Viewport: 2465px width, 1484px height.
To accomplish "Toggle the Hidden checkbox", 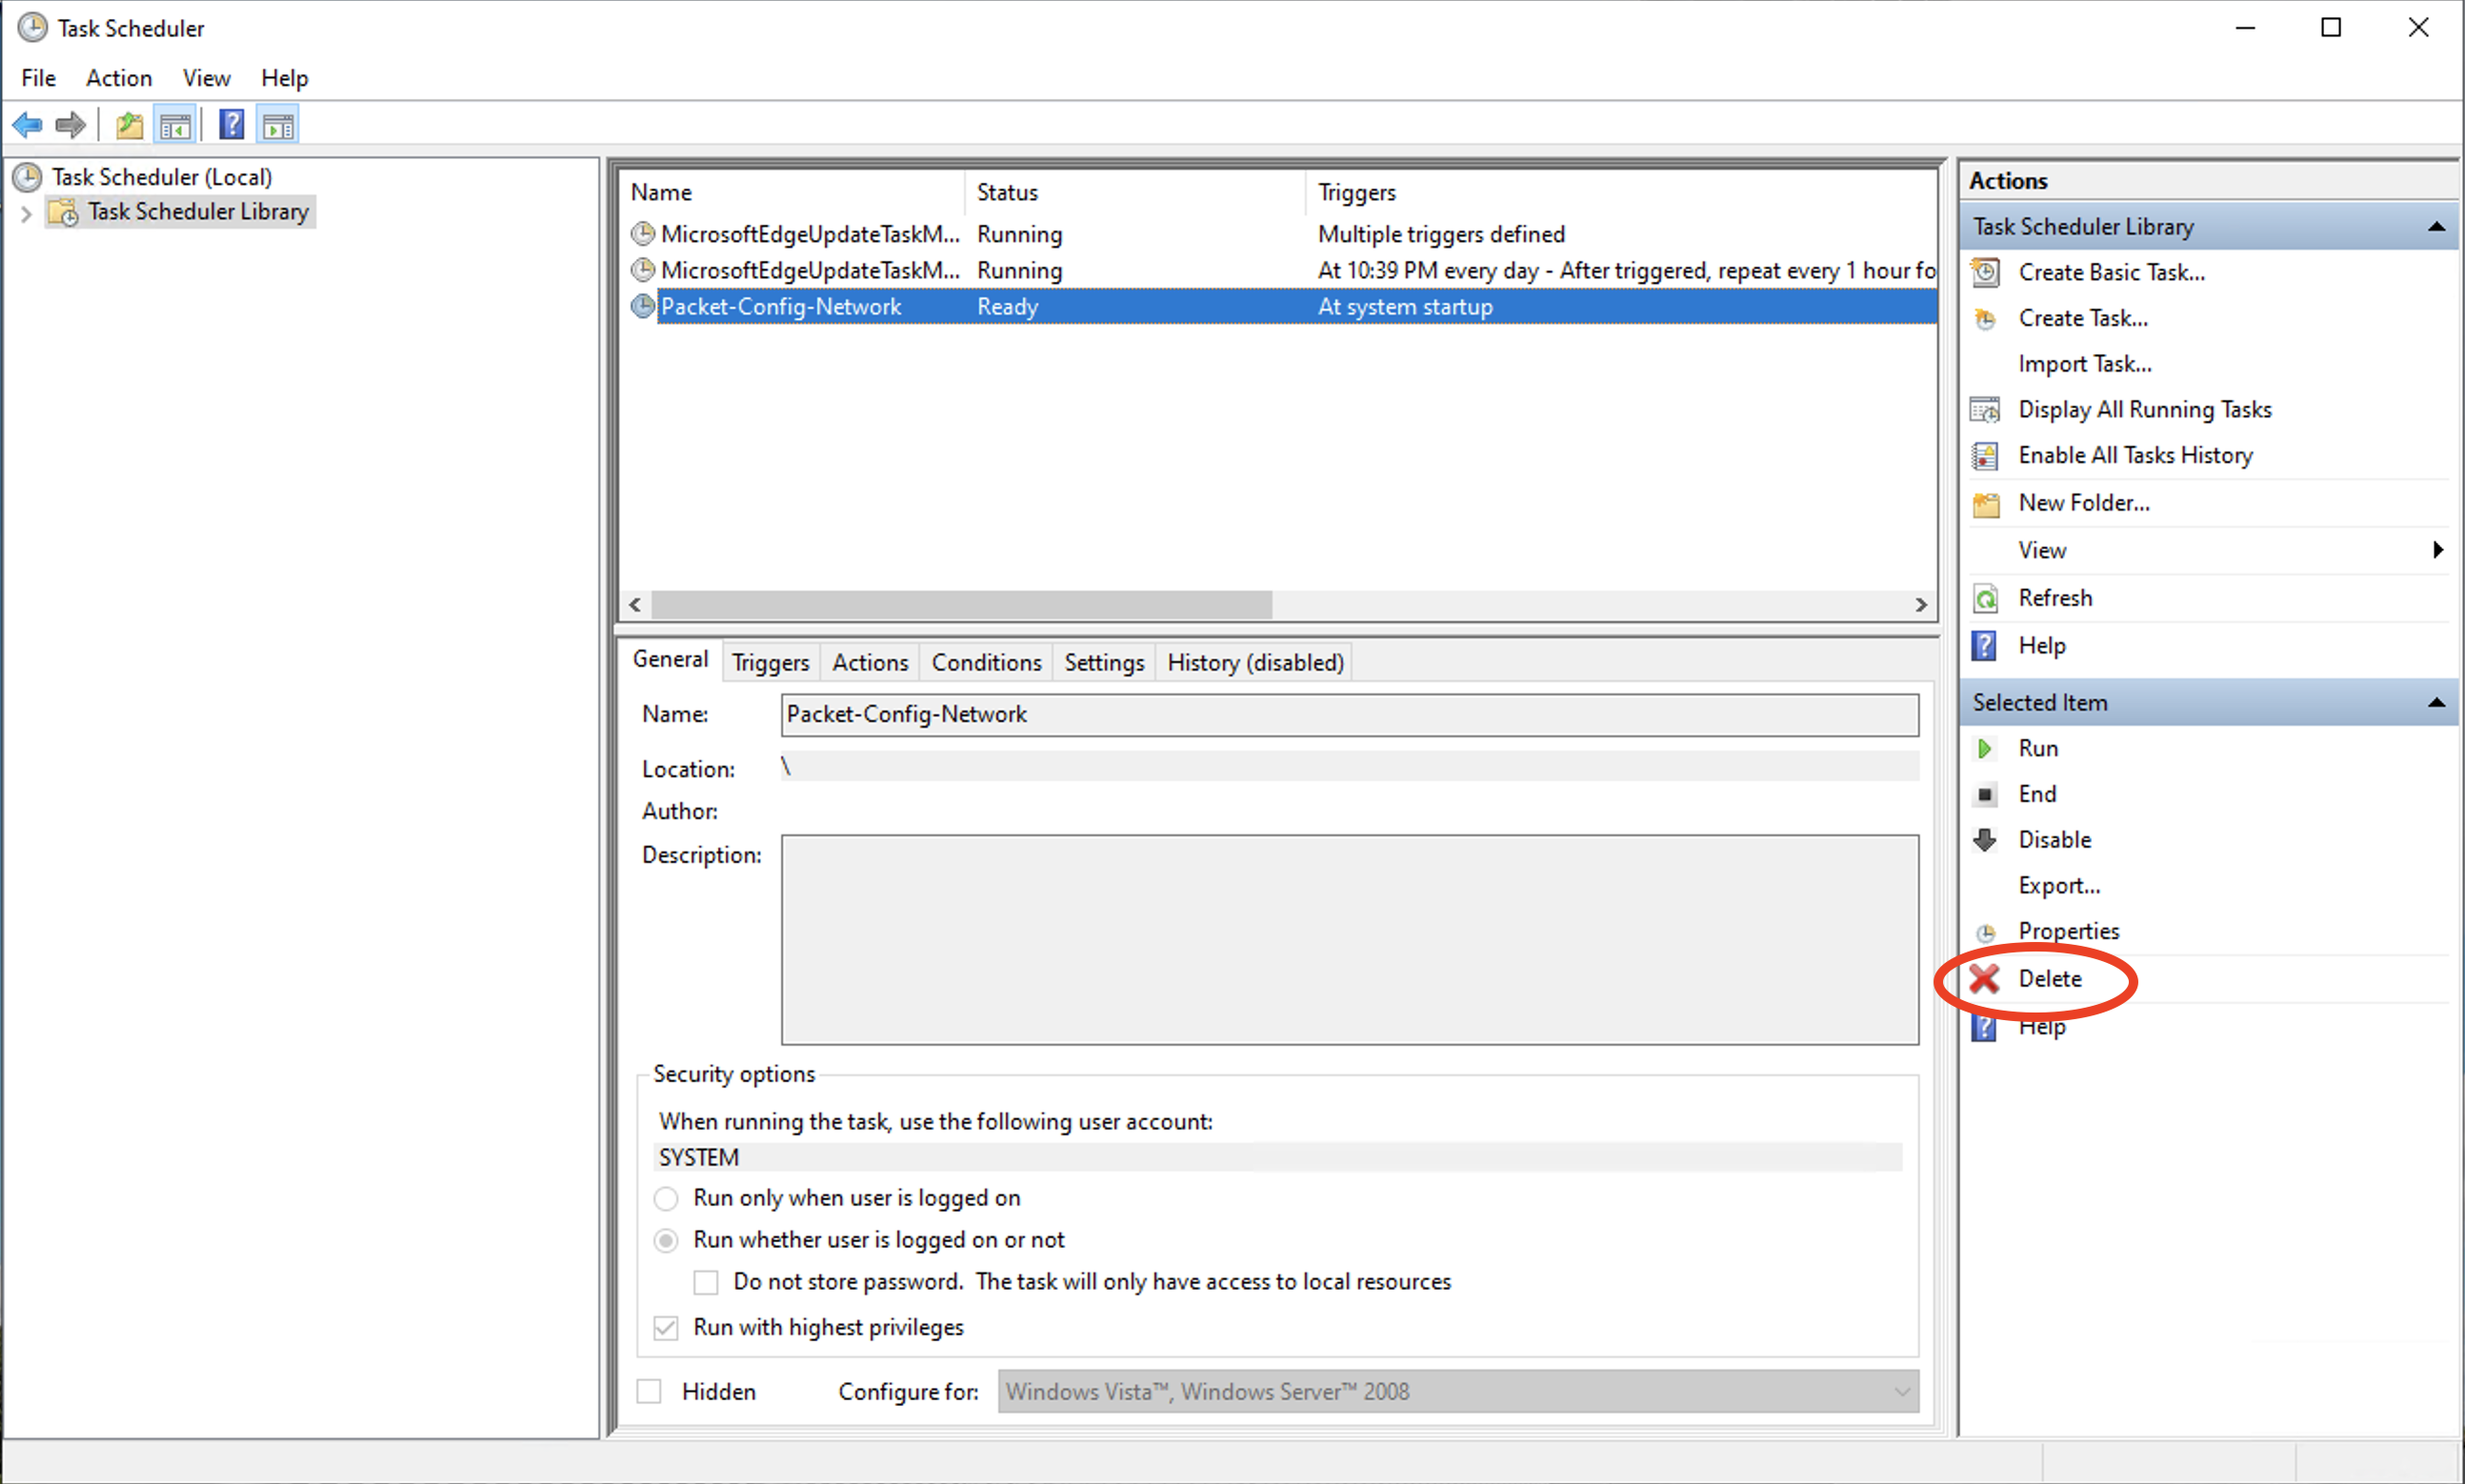I will (650, 1391).
